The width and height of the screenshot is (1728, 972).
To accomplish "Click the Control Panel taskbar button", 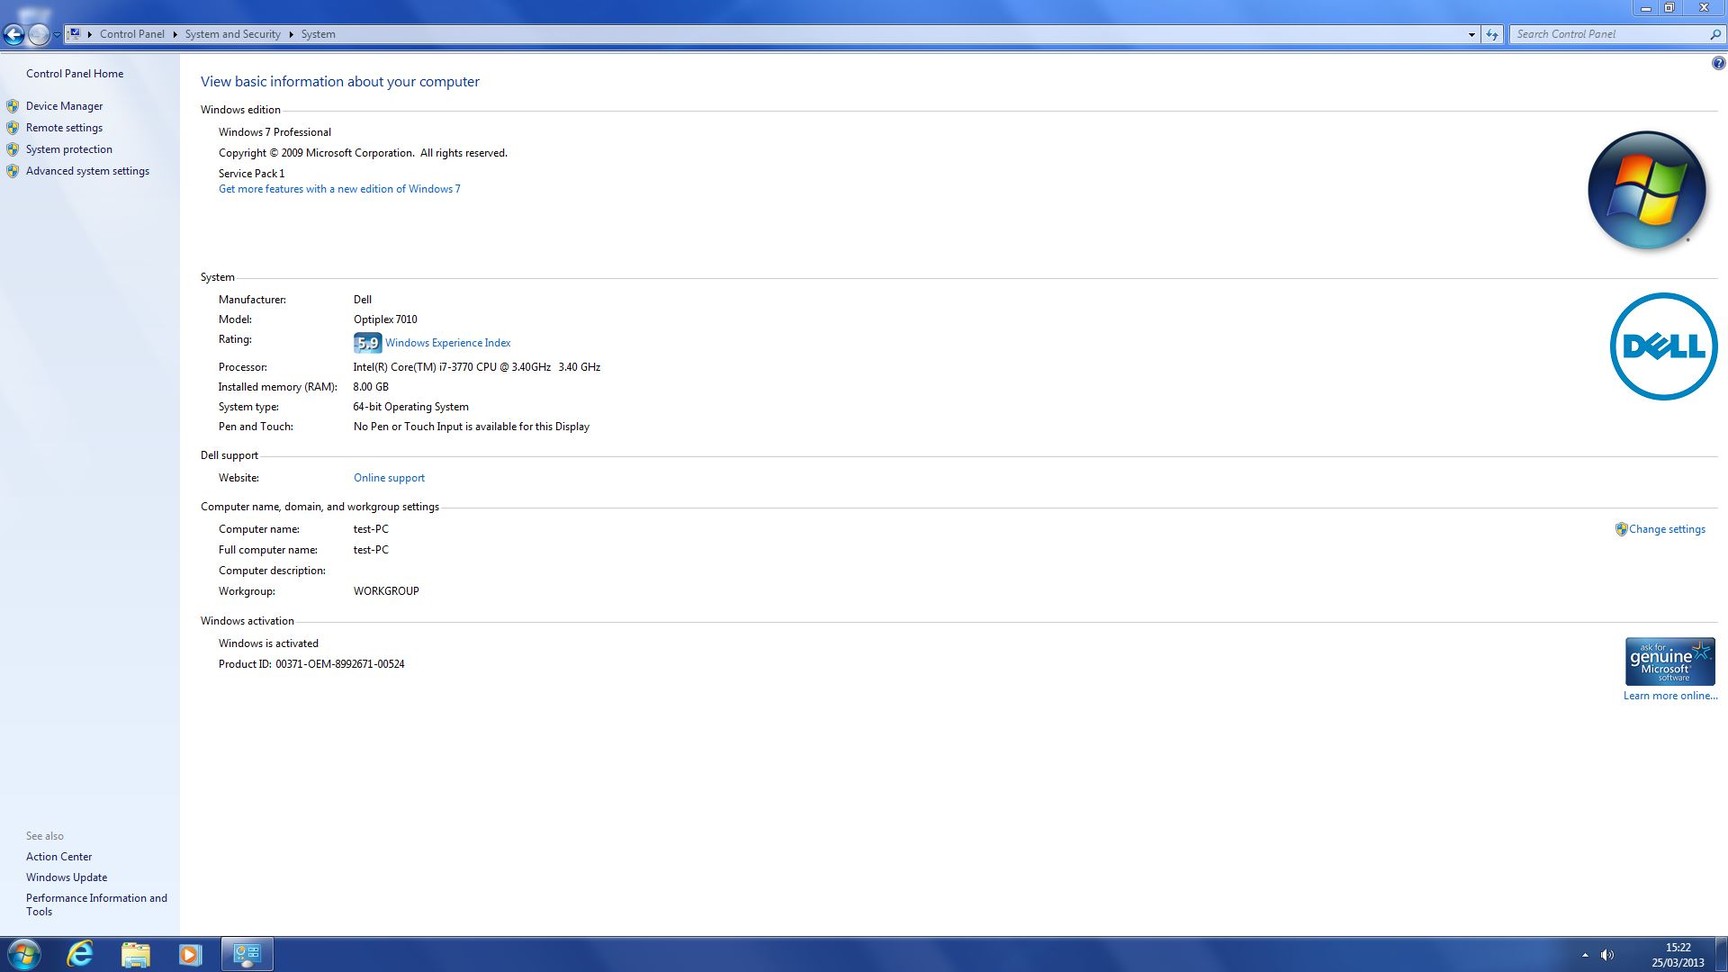I will [x=246, y=954].
